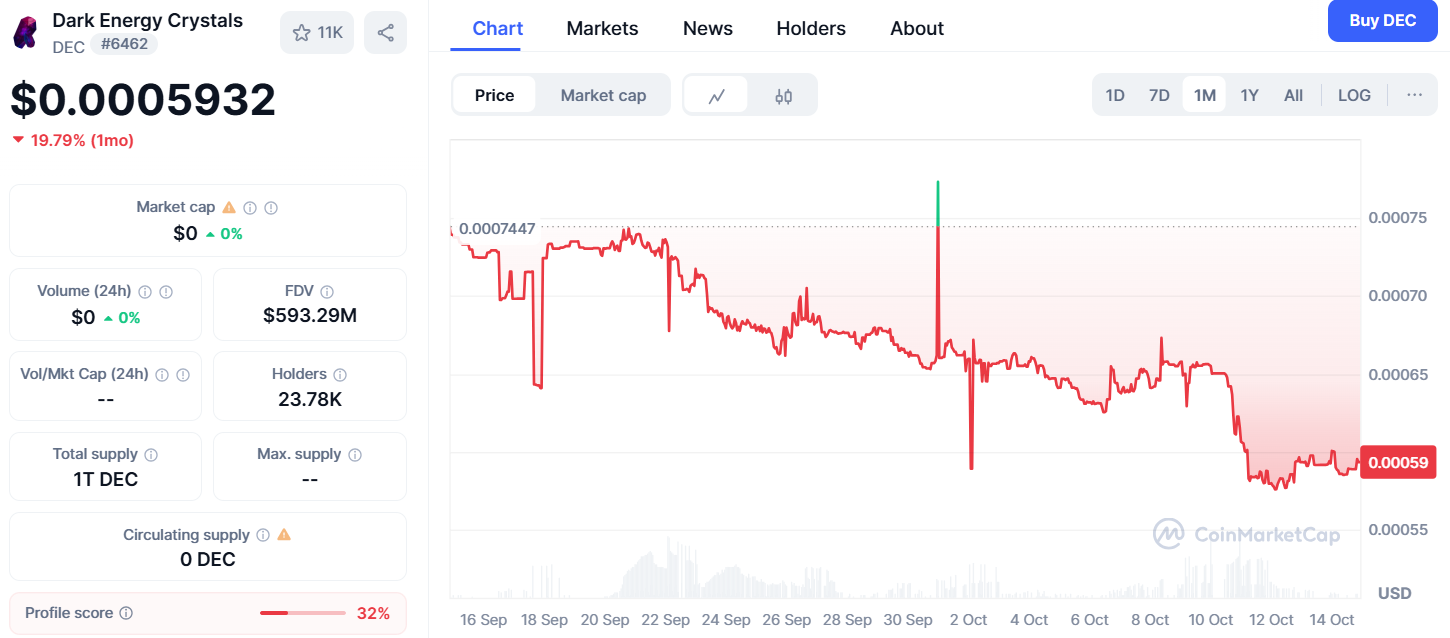
Task: Select the 1Y time range
Action: point(1249,96)
